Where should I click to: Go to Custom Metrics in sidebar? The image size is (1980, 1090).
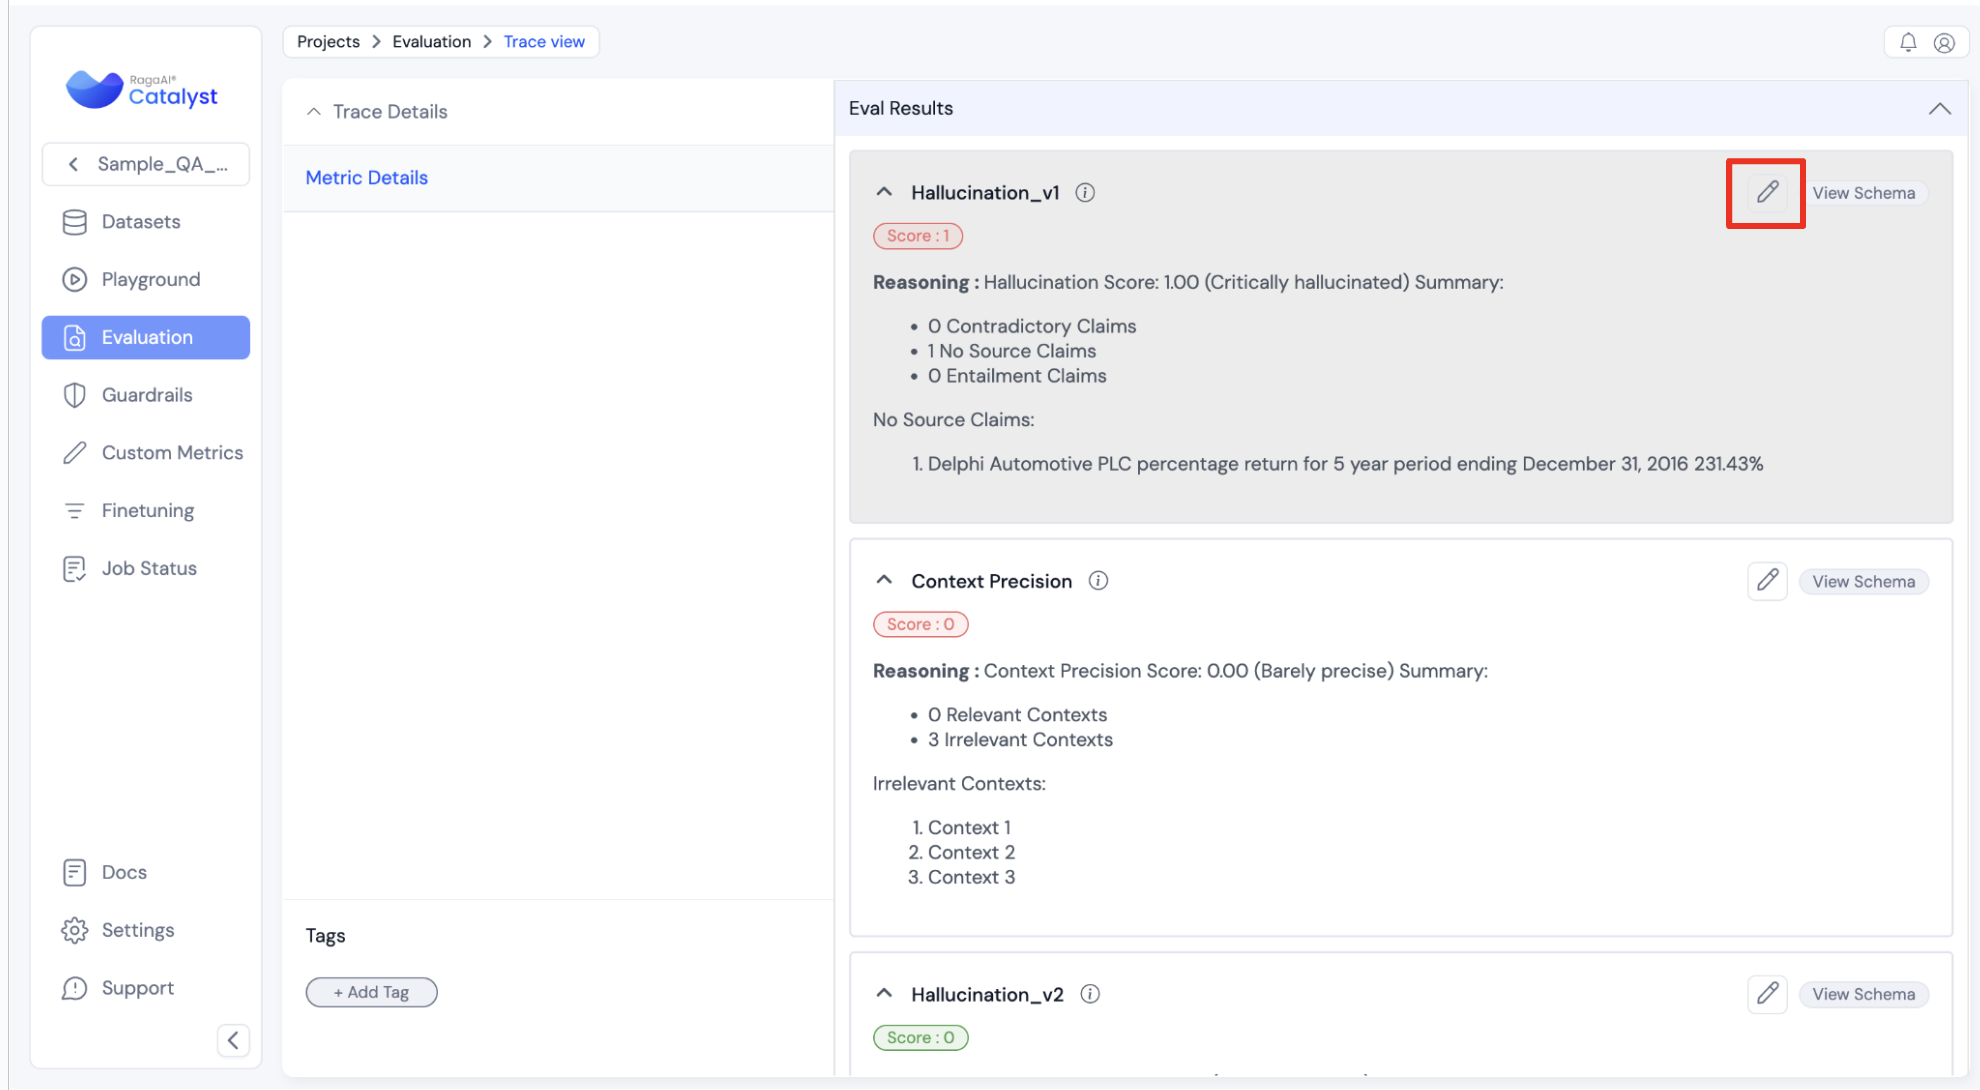pos(171,453)
